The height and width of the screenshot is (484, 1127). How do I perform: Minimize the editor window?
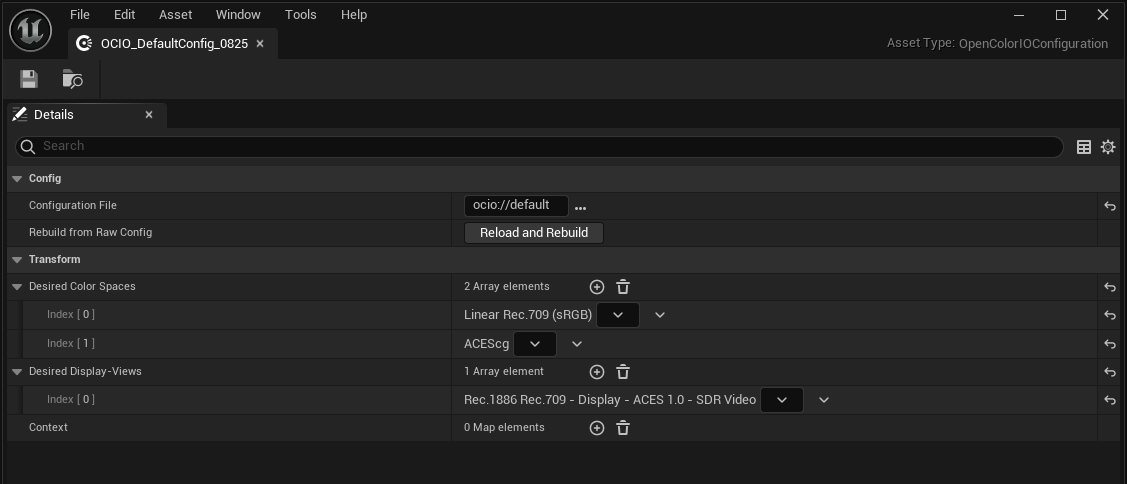pyautogui.click(x=1018, y=15)
